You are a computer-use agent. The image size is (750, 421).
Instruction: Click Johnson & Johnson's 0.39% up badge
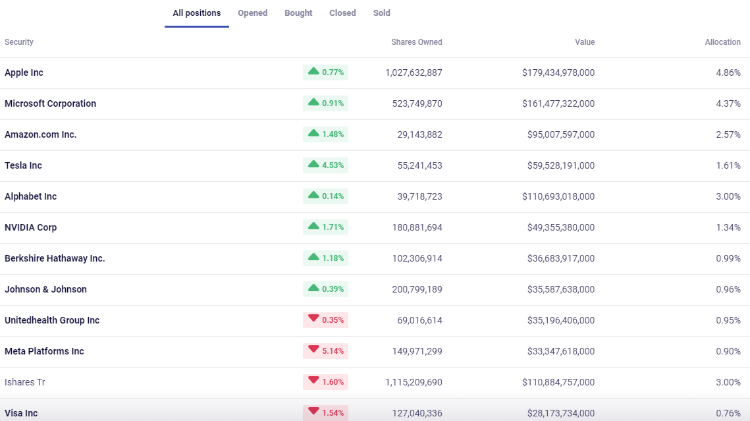(x=325, y=289)
